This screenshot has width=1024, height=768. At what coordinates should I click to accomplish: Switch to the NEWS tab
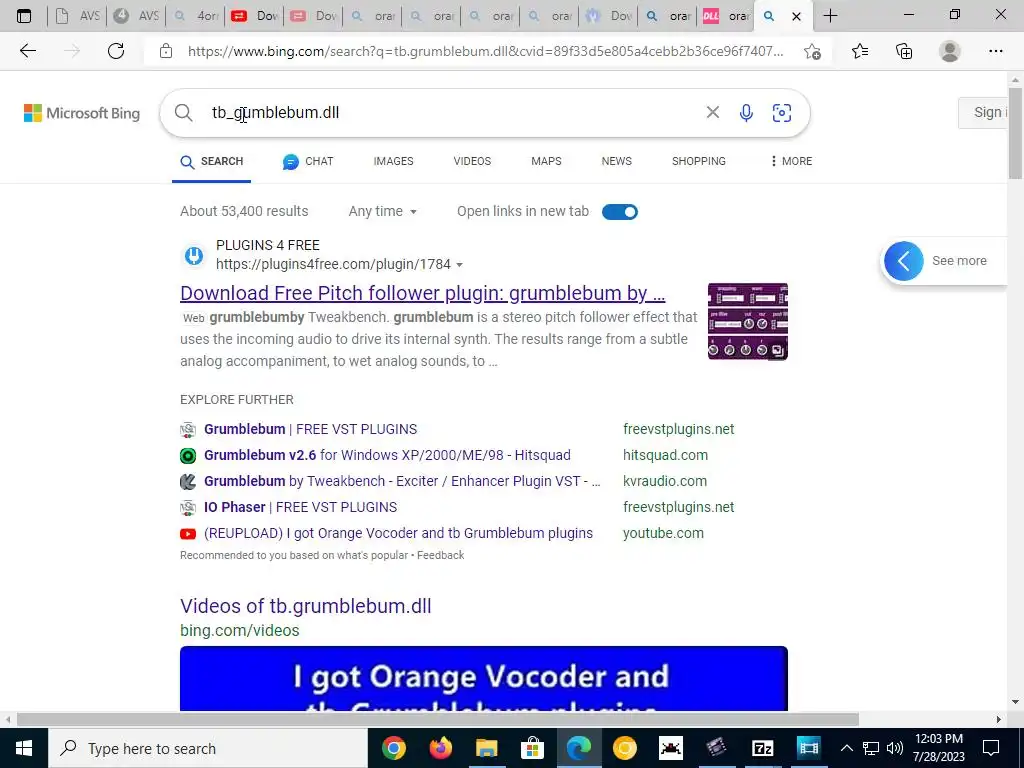coord(616,161)
